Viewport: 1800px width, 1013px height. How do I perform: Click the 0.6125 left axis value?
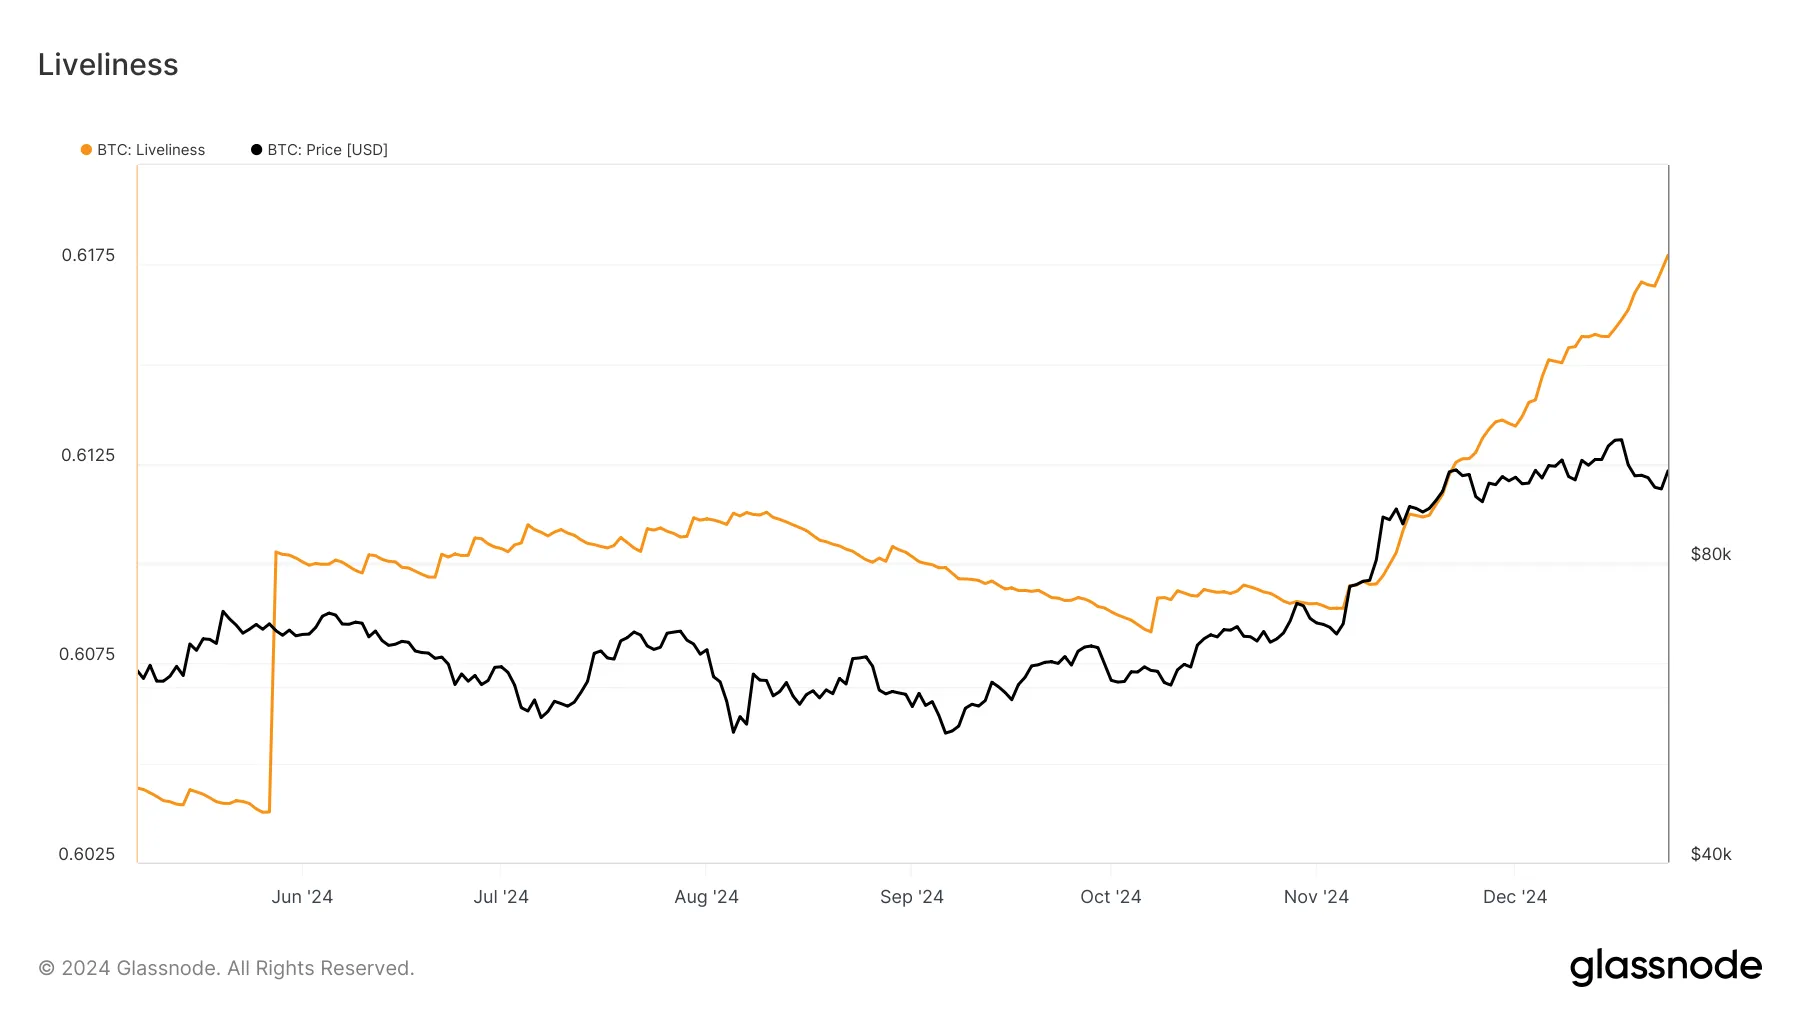tap(88, 455)
